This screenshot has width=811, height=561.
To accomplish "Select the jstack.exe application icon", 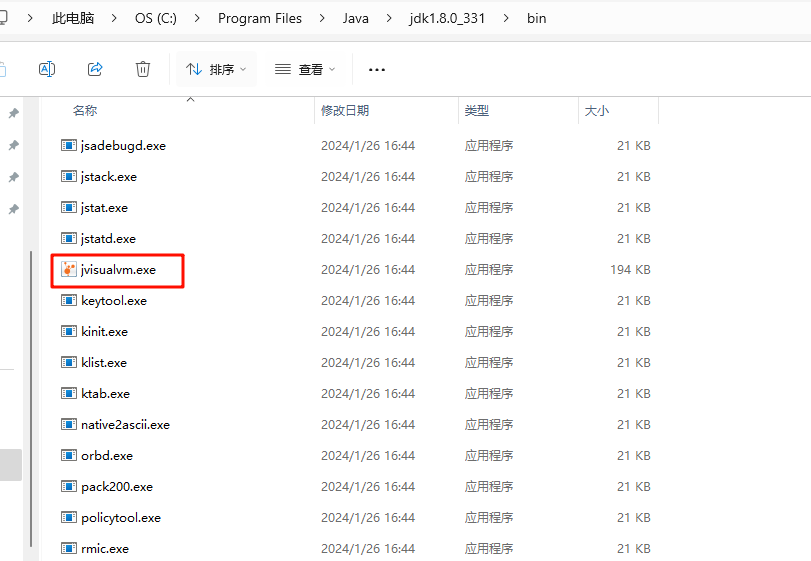I will pyautogui.click(x=69, y=177).
